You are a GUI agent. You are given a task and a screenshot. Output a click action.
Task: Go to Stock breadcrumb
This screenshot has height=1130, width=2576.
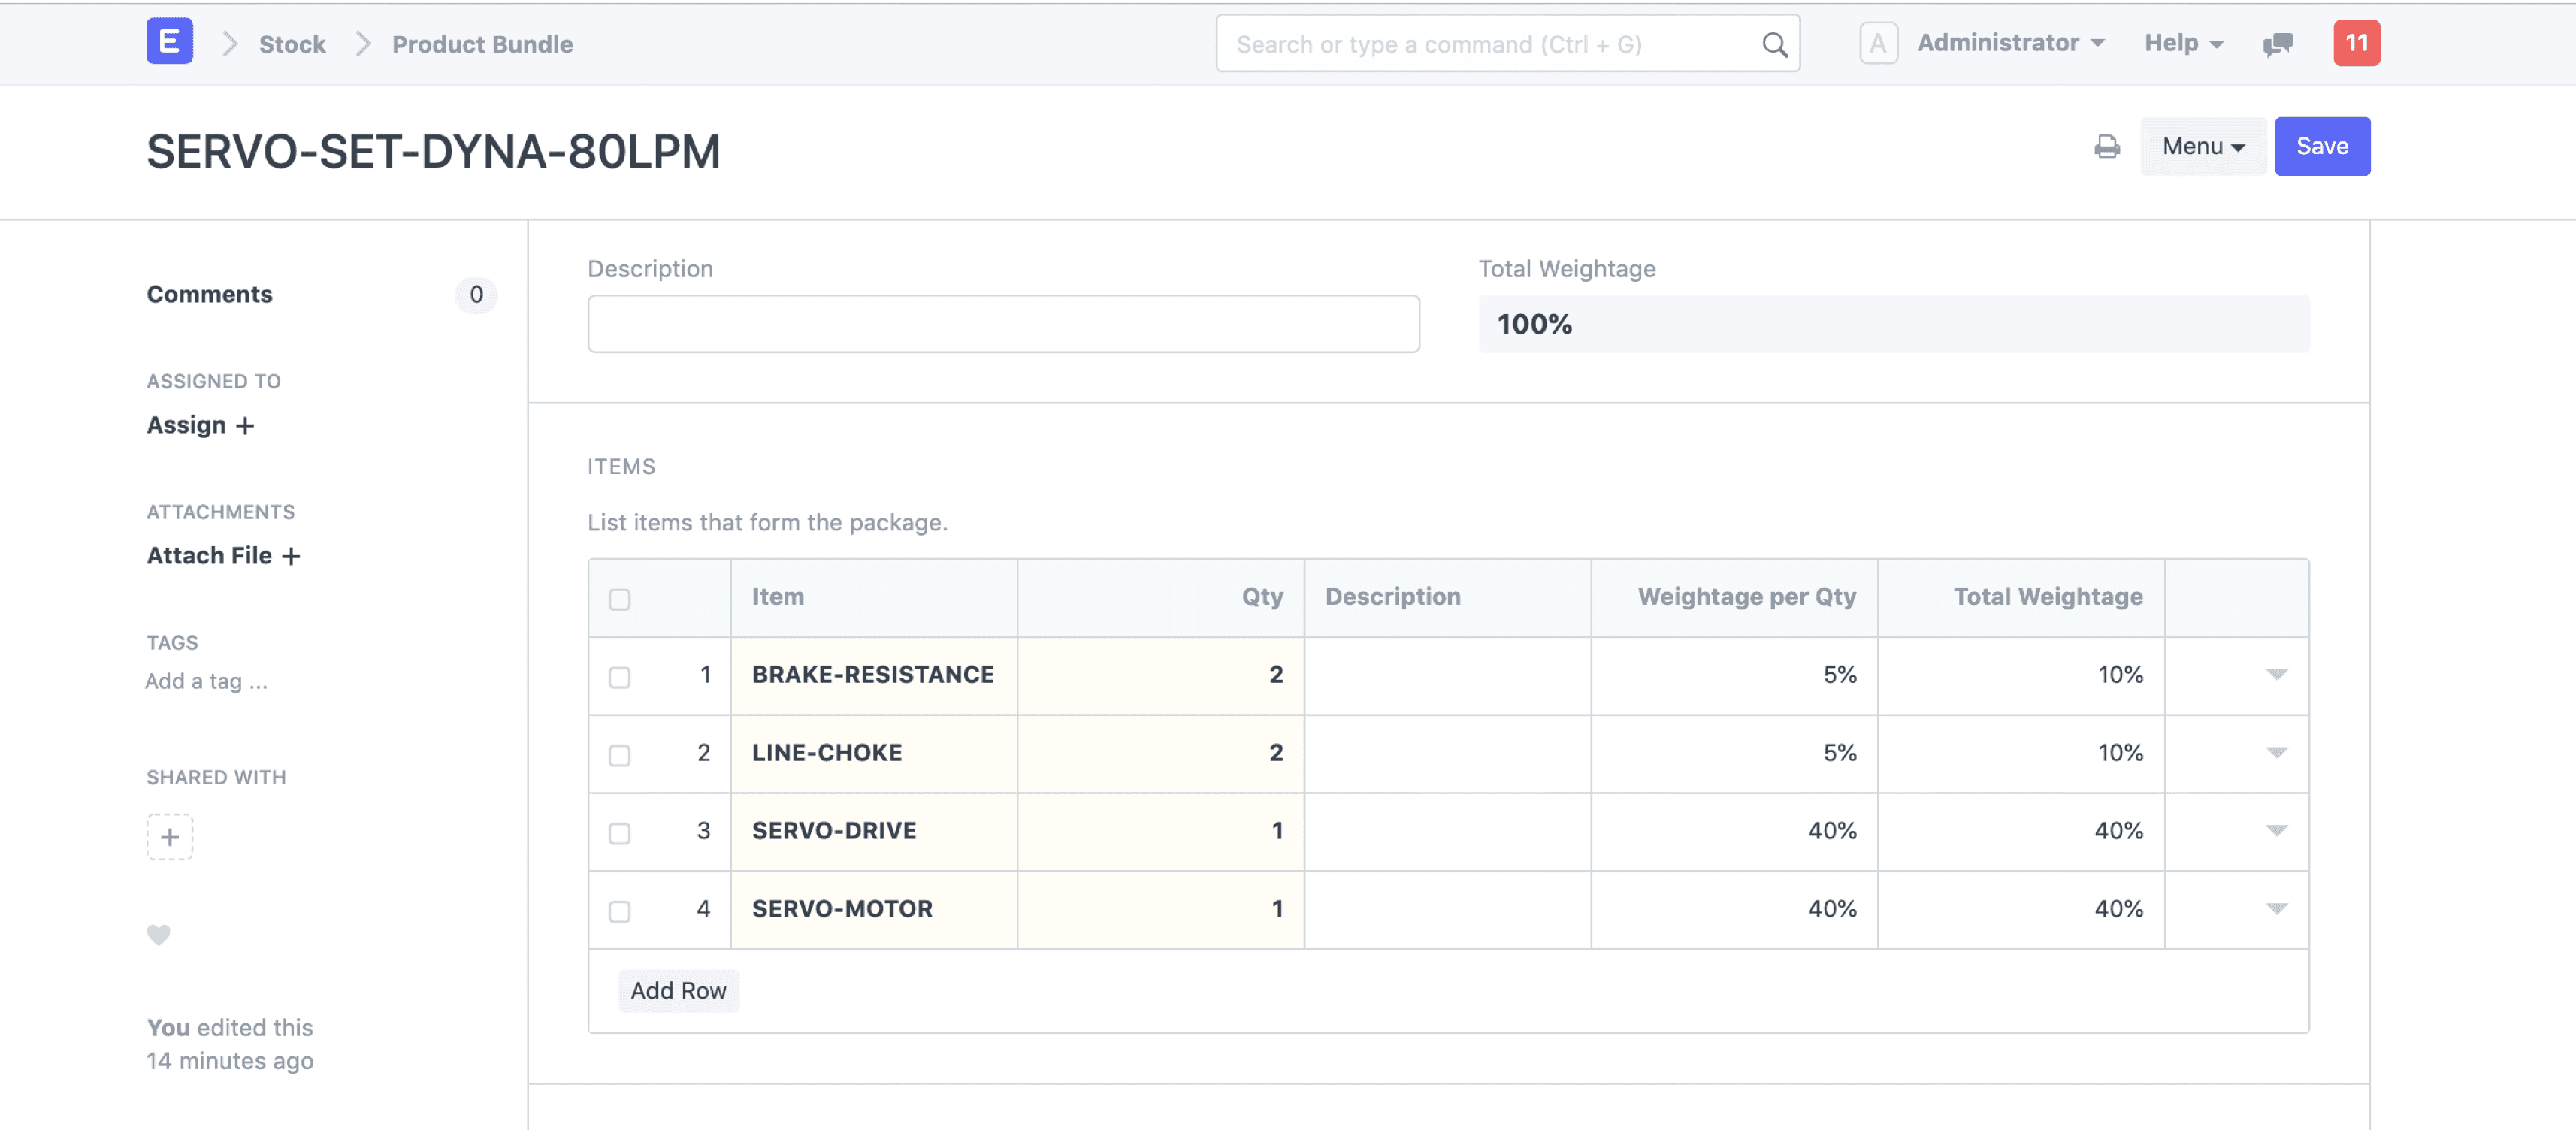pyautogui.click(x=292, y=44)
